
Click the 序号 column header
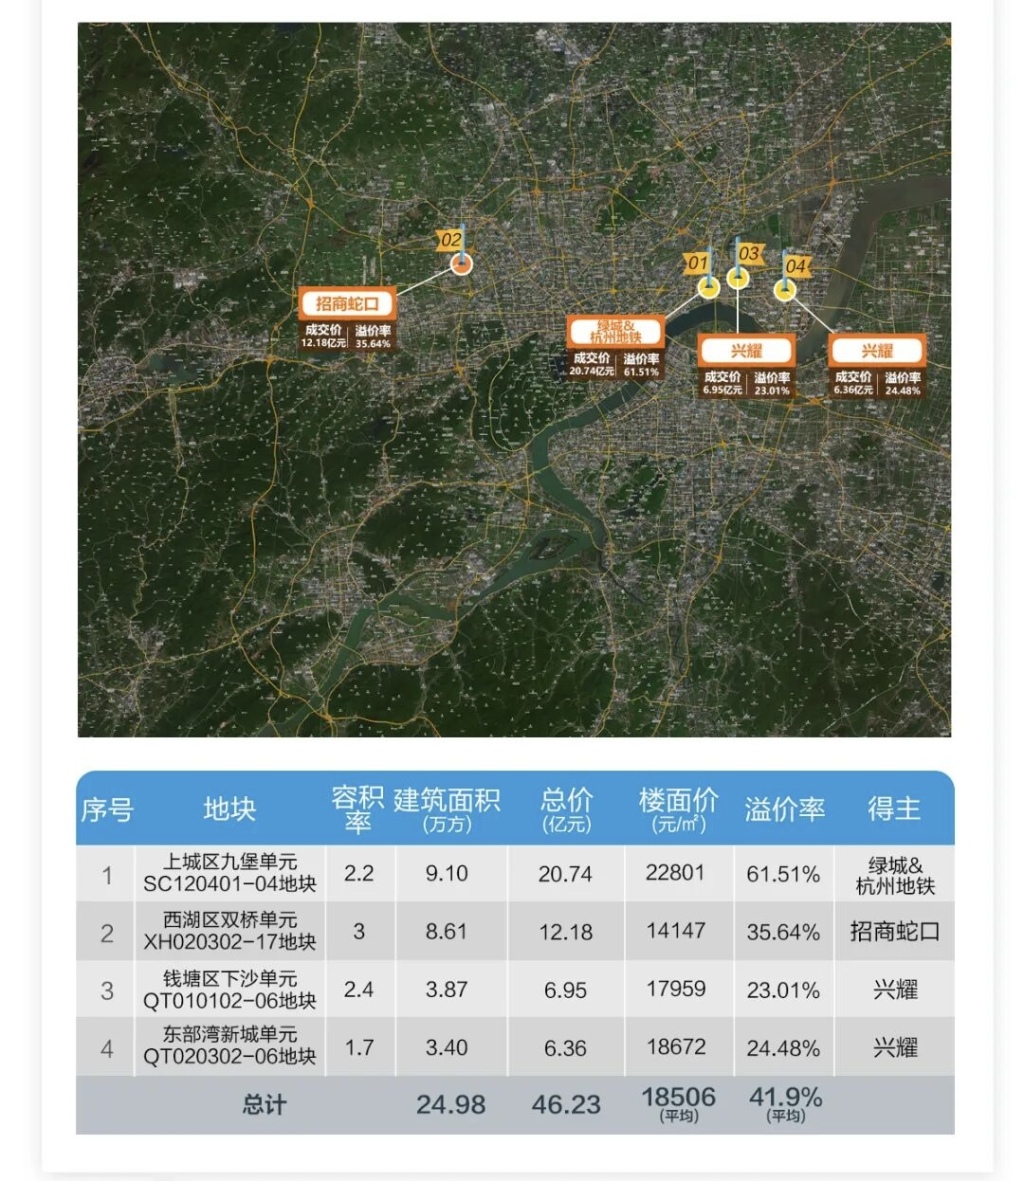(107, 810)
